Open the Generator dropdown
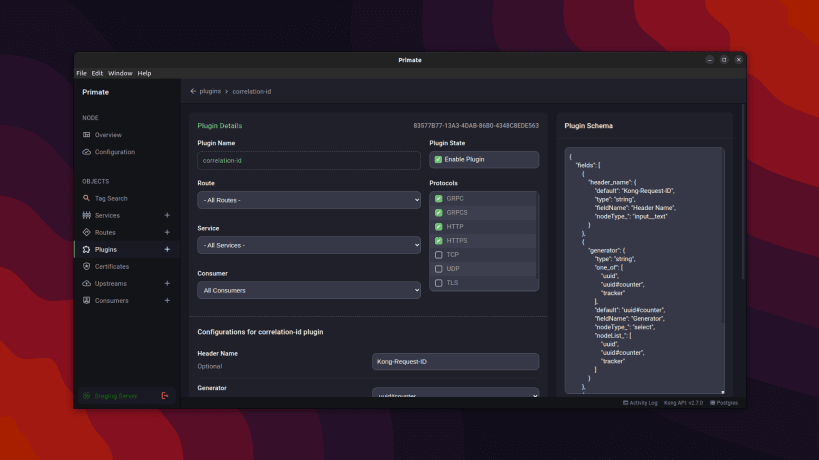The height and width of the screenshot is (460, 819). tap(455, 393)
